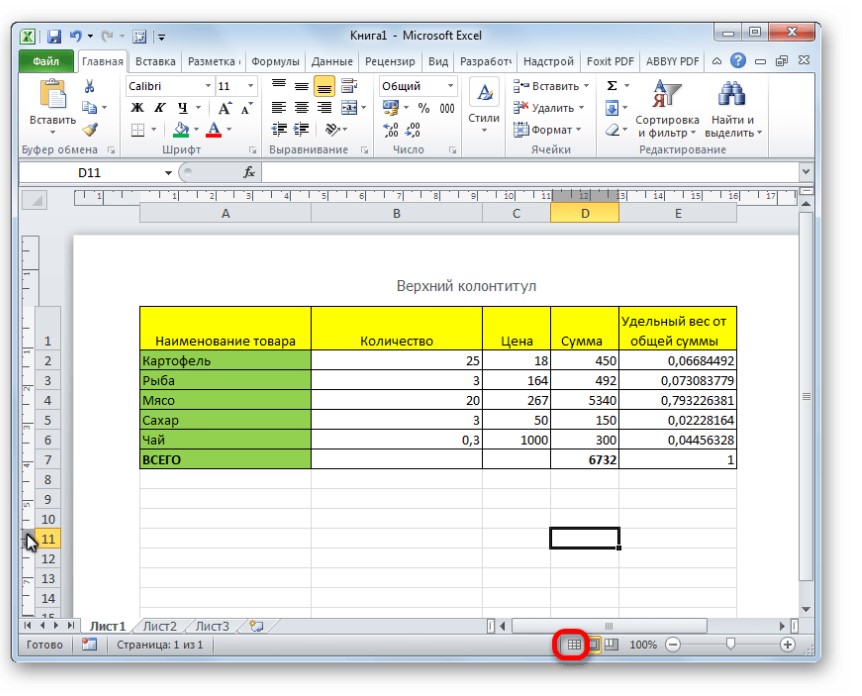
Task: Toggle italic formatting (К)
Action: [x=158, y=109]
